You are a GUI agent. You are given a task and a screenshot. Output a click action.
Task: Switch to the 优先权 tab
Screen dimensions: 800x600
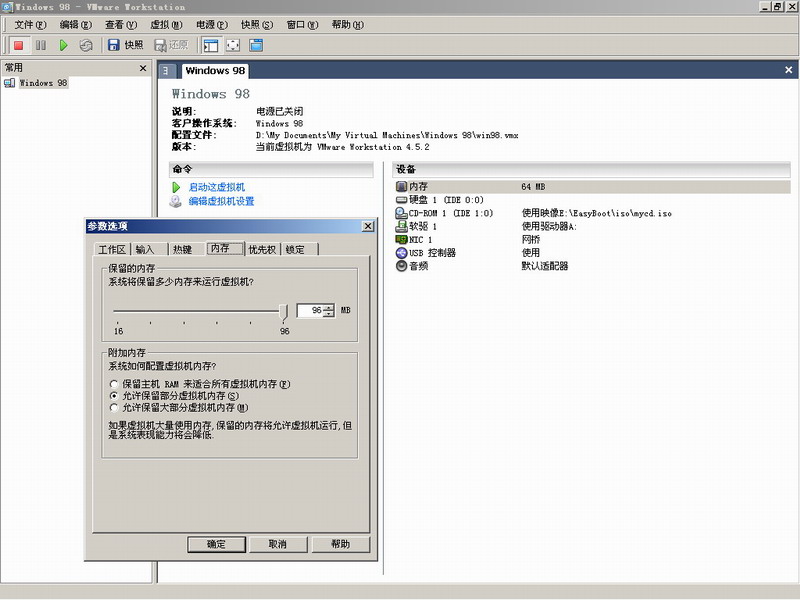pos(262,249)
